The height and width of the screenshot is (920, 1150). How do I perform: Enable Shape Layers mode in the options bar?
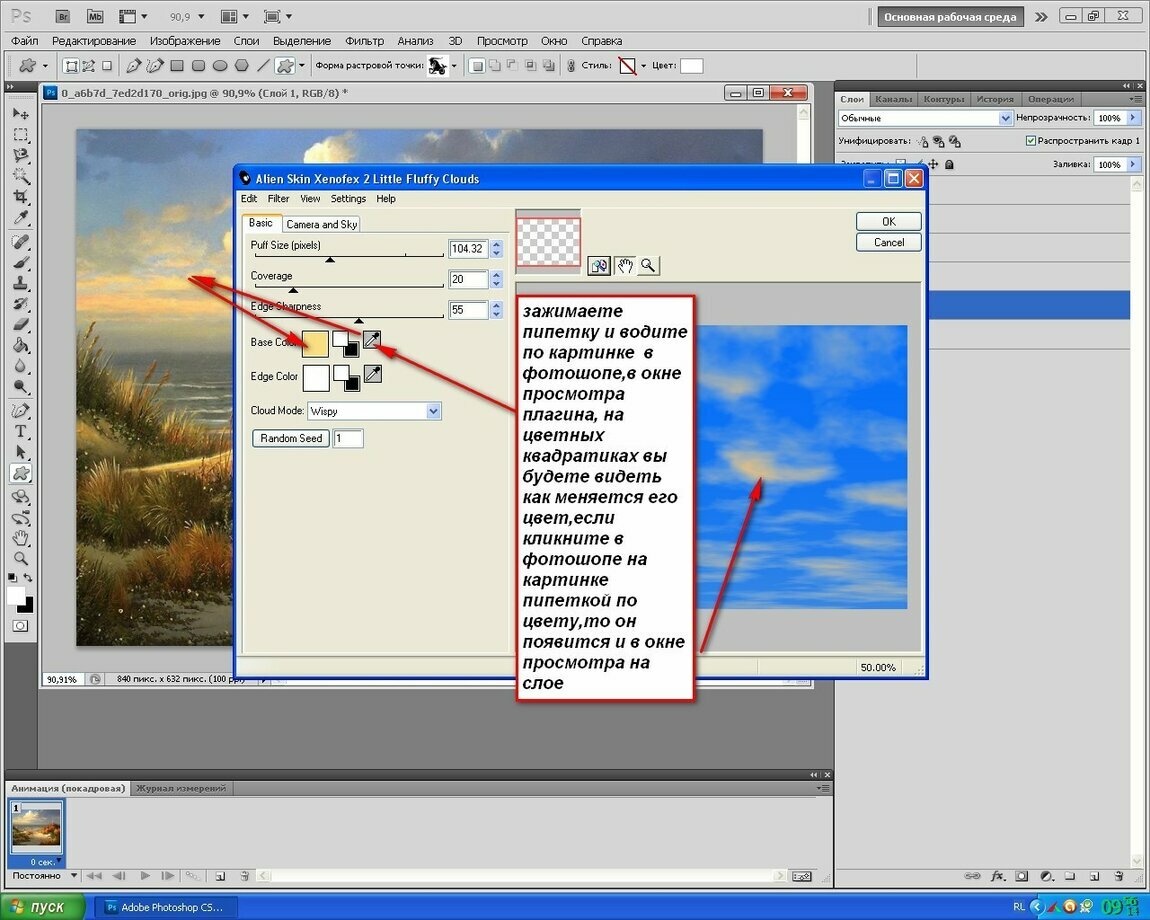pos(71,66)
